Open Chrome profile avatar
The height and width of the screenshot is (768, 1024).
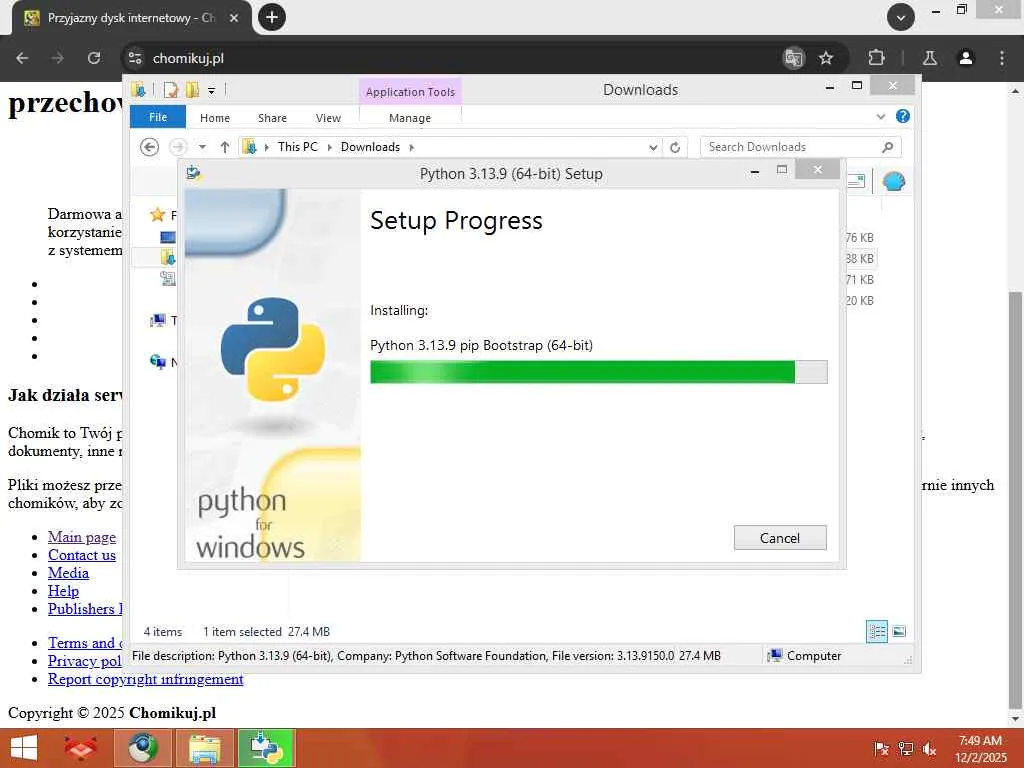coord(966,58)
